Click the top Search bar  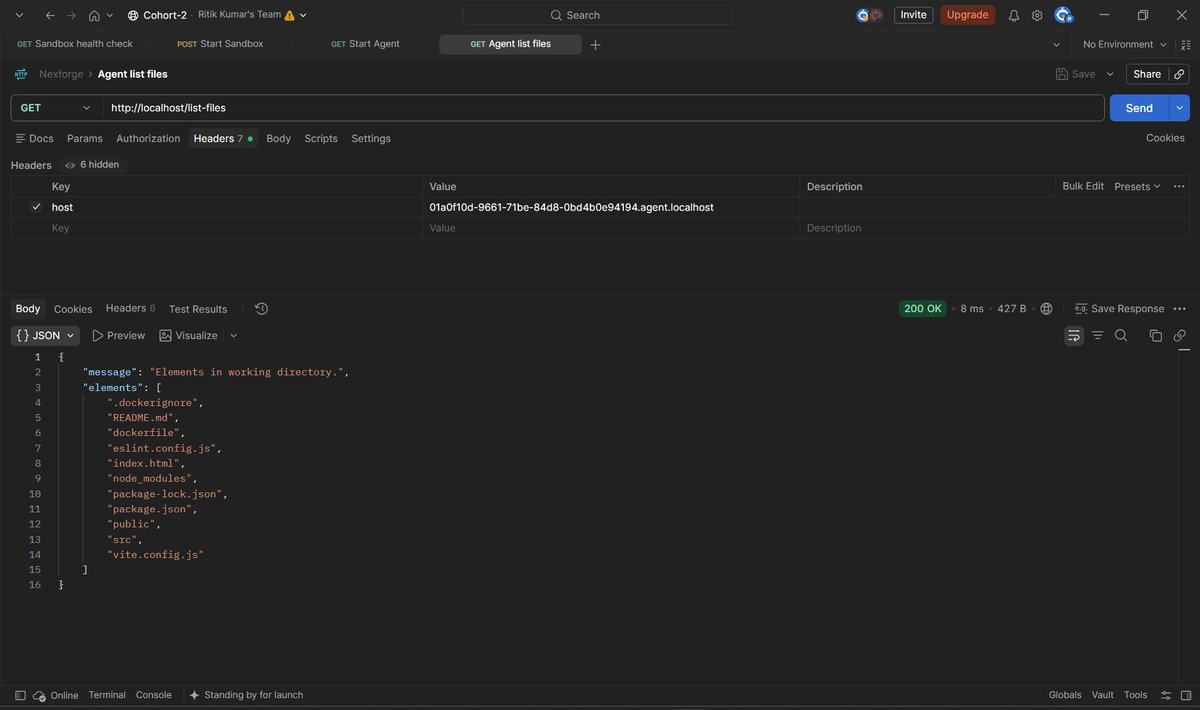point(597,15)
